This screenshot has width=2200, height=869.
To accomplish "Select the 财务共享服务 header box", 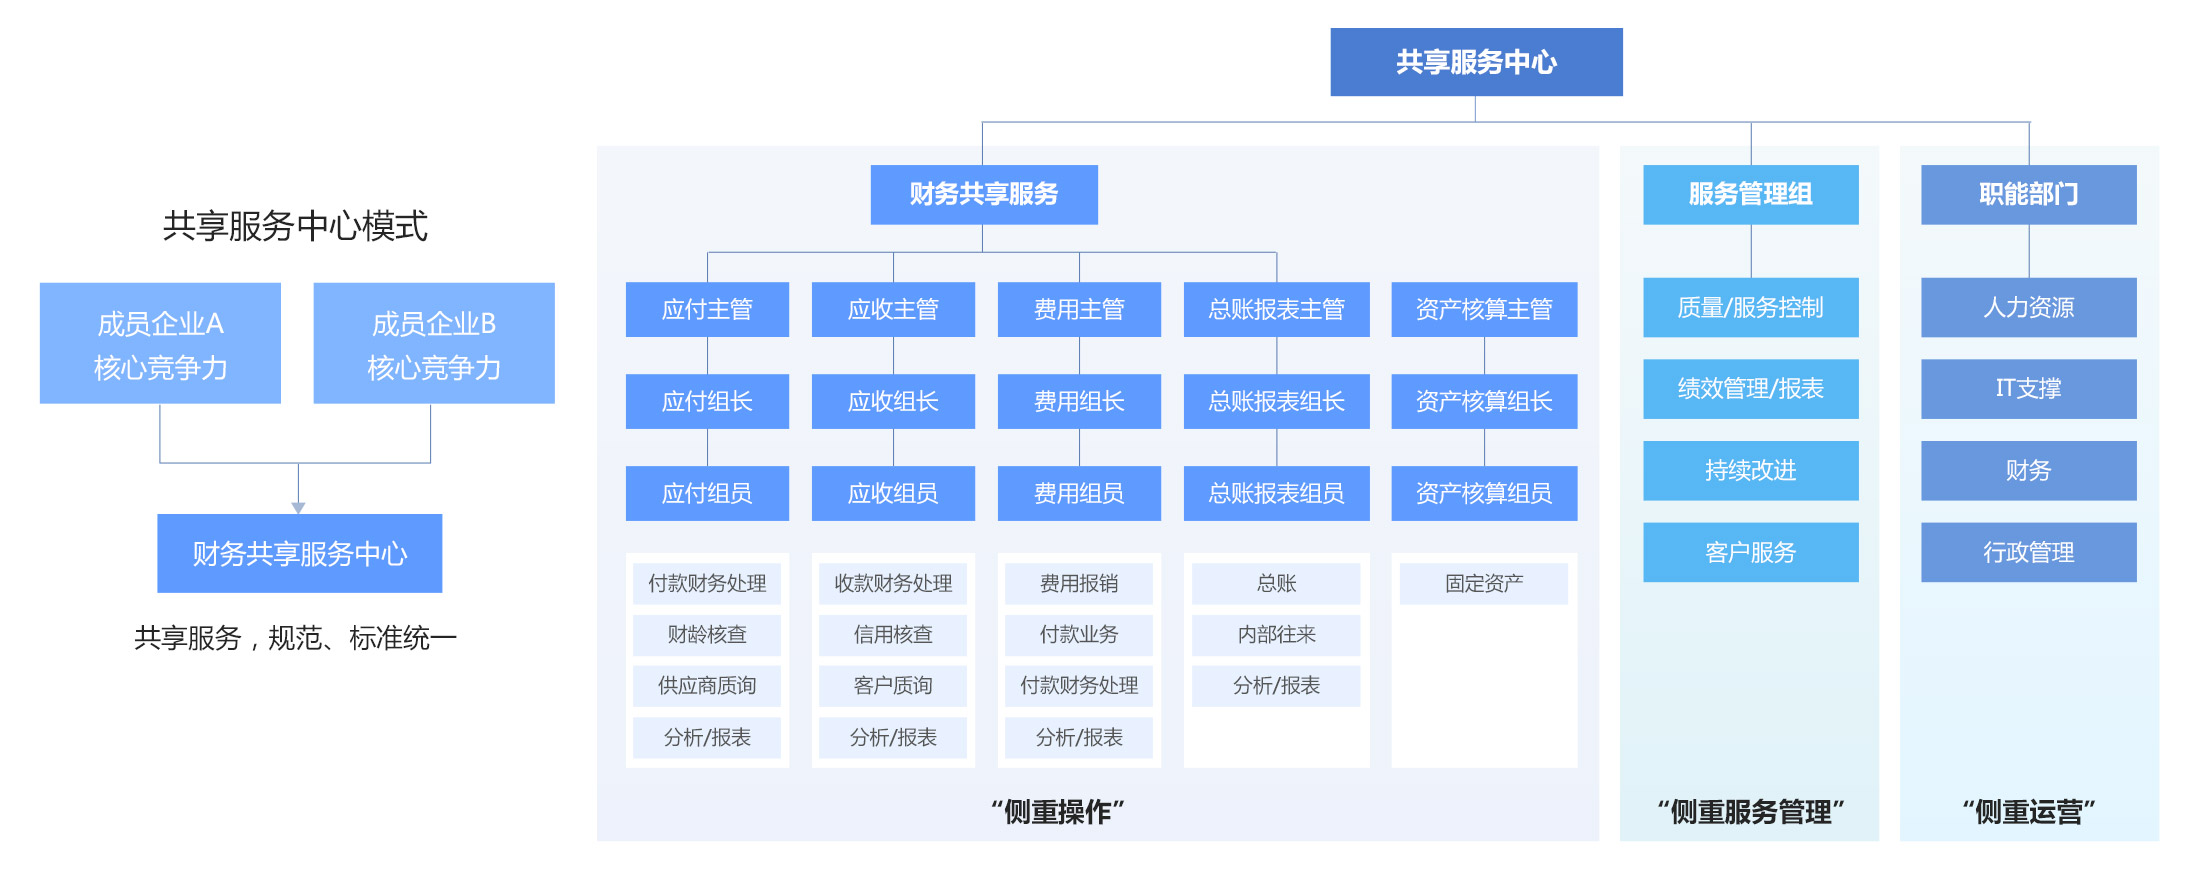I will coord(983,194).
